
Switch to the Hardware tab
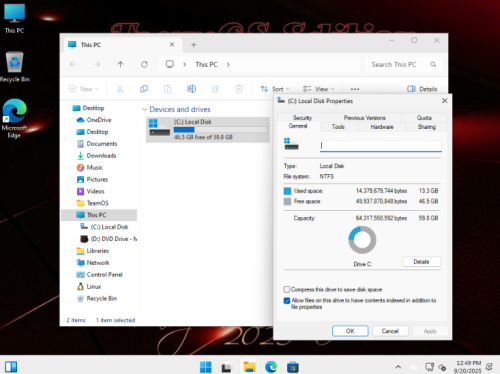tap(382, 127)
